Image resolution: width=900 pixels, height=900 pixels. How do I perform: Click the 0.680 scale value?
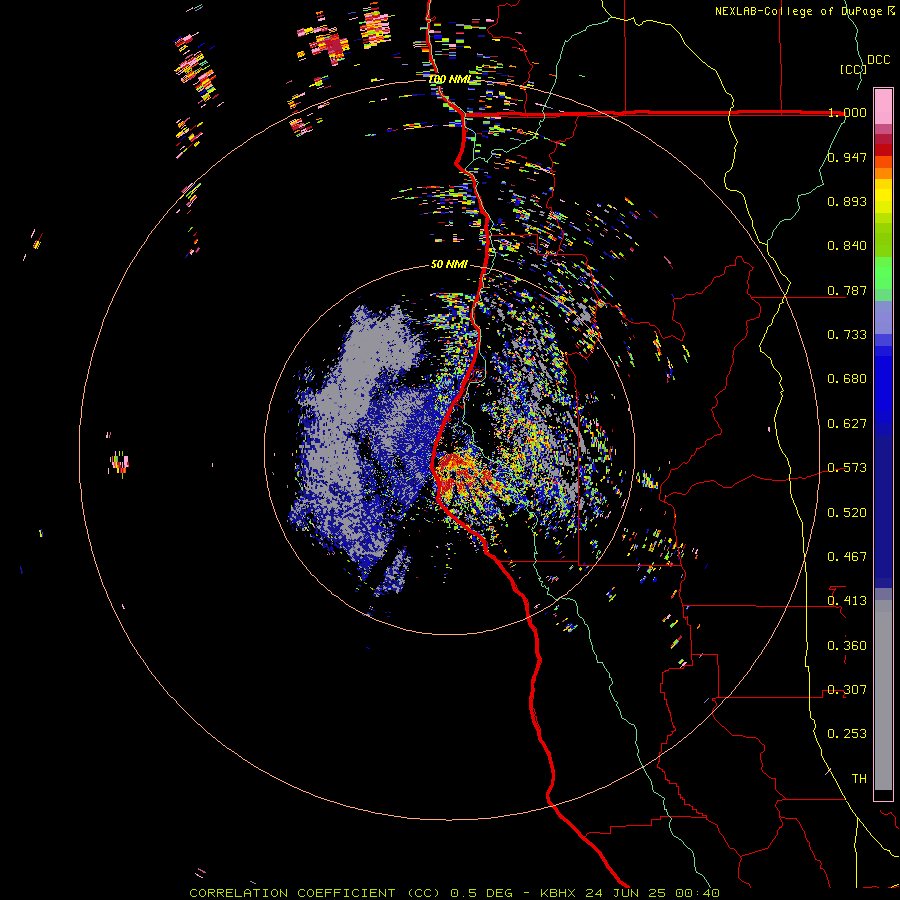847,379
